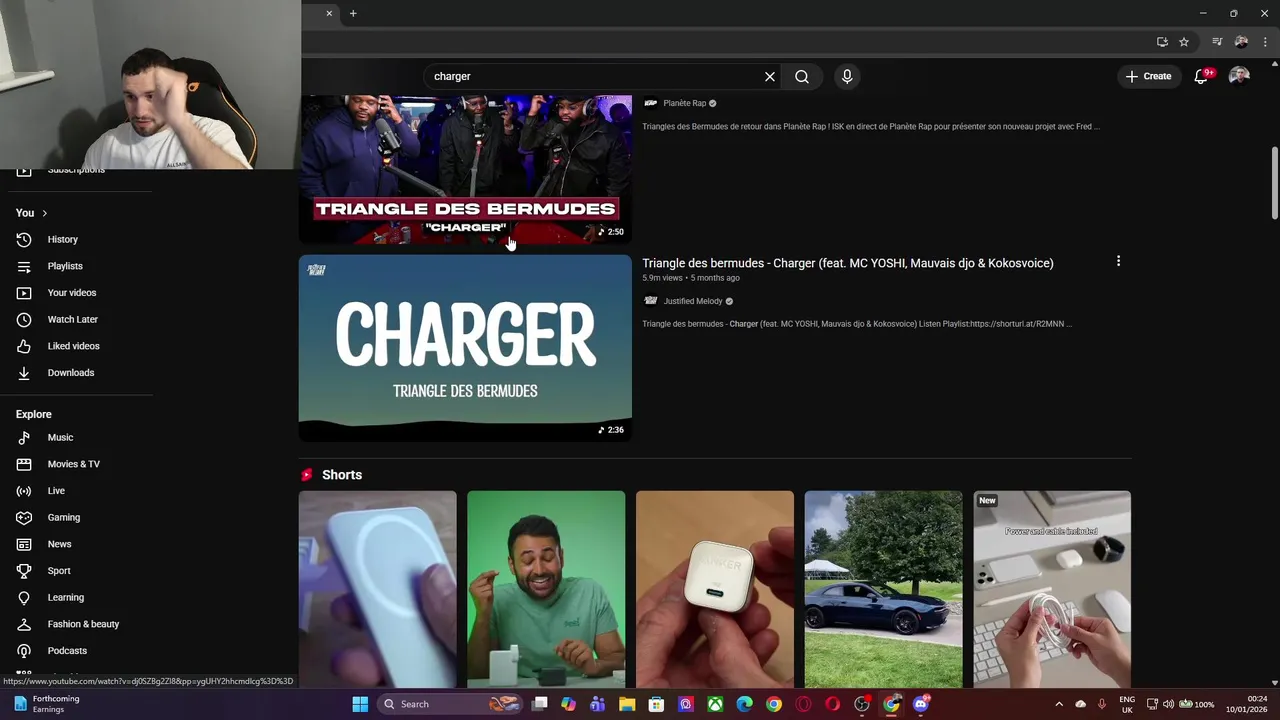This screenshot has height=720, width=1280.
Task: Open Playlists in the sidebar
Action: 65,266
